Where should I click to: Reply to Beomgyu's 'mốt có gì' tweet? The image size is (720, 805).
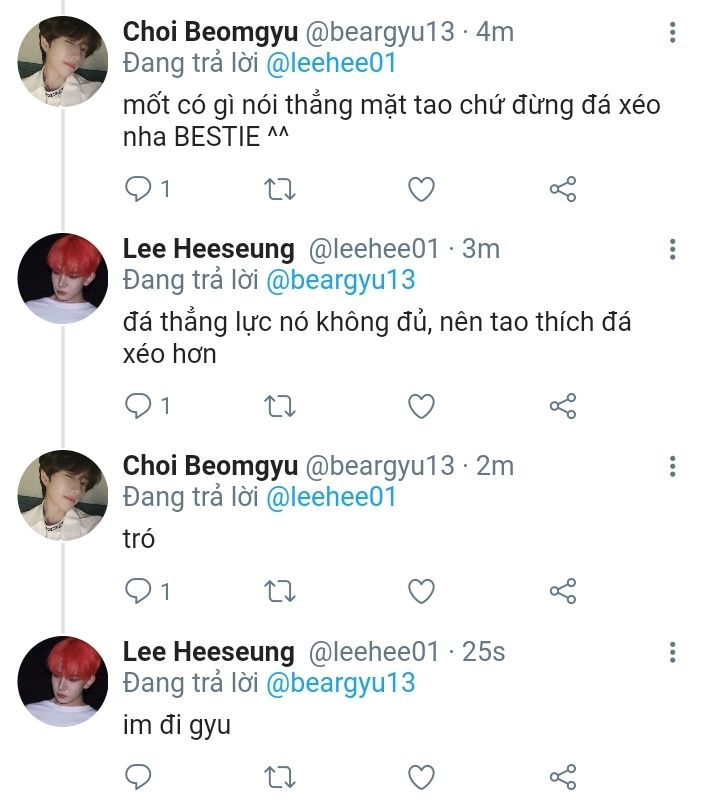click(x=137, y=188)
